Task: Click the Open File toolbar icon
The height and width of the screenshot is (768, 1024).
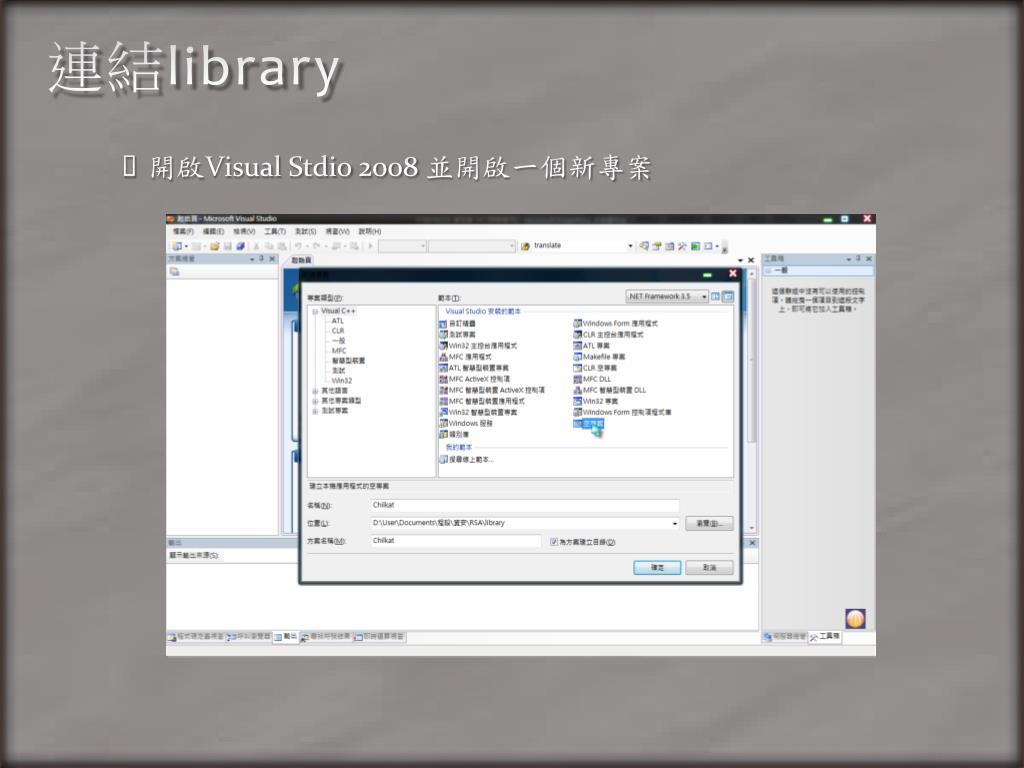Action: click(214, 246)
